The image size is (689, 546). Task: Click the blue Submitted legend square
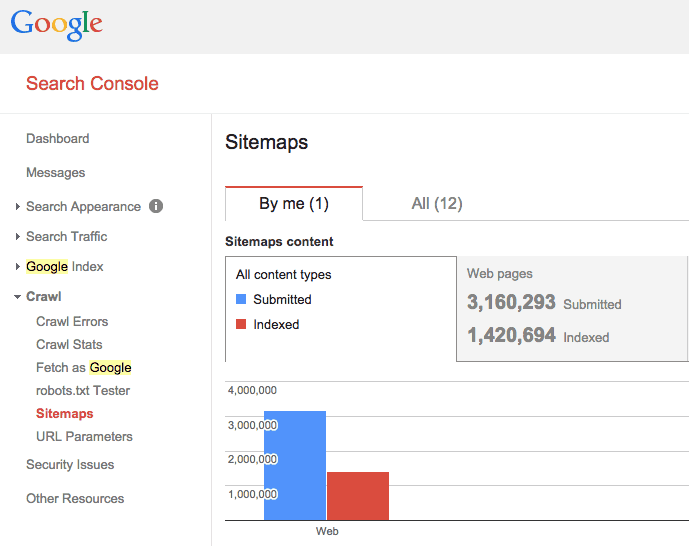[x=241, y=299]
